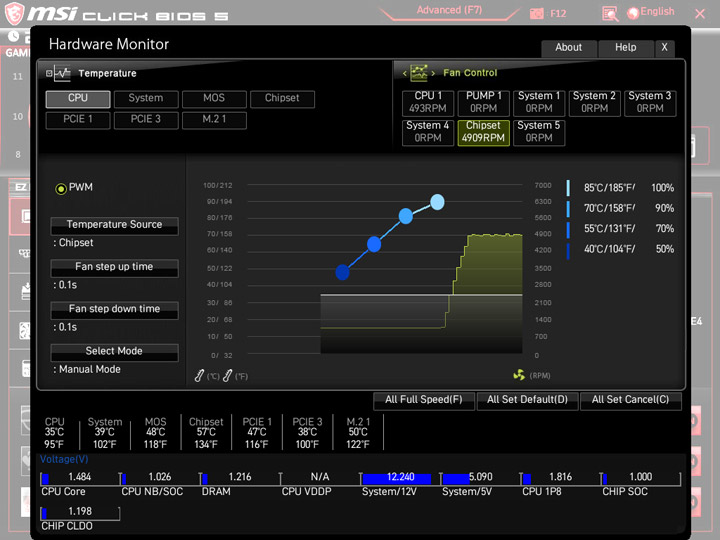Click the About button
The width and height of the screenshot is (720, 540).
click(x=569, y=48)
